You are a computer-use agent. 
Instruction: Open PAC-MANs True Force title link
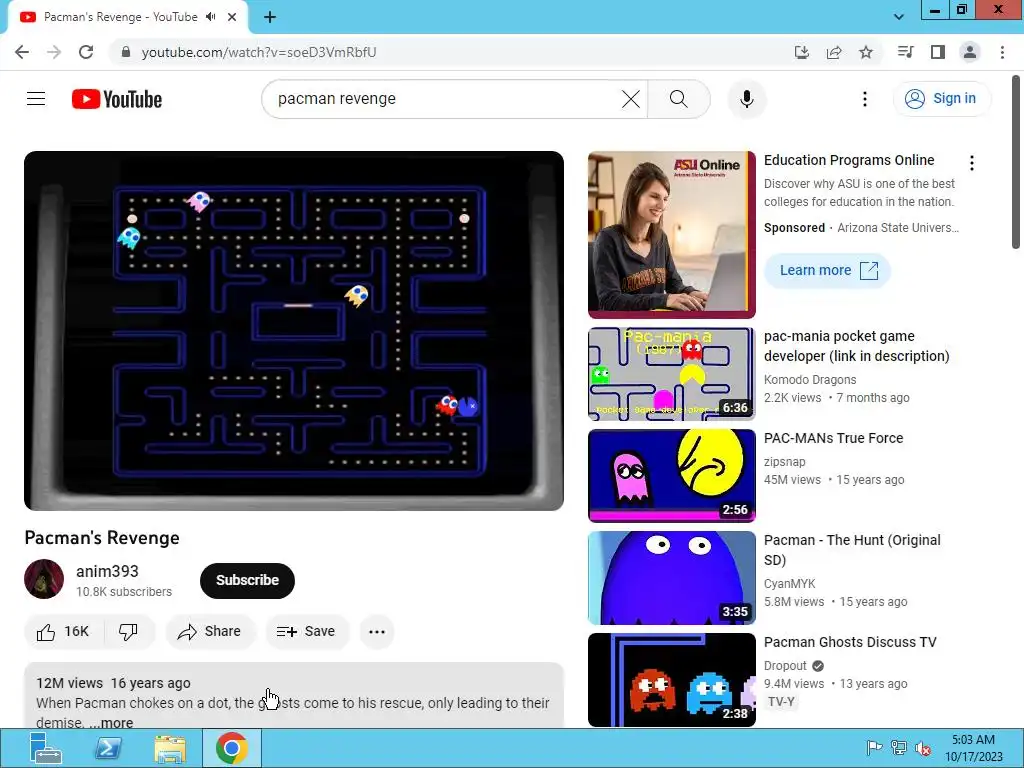[833, 438]
